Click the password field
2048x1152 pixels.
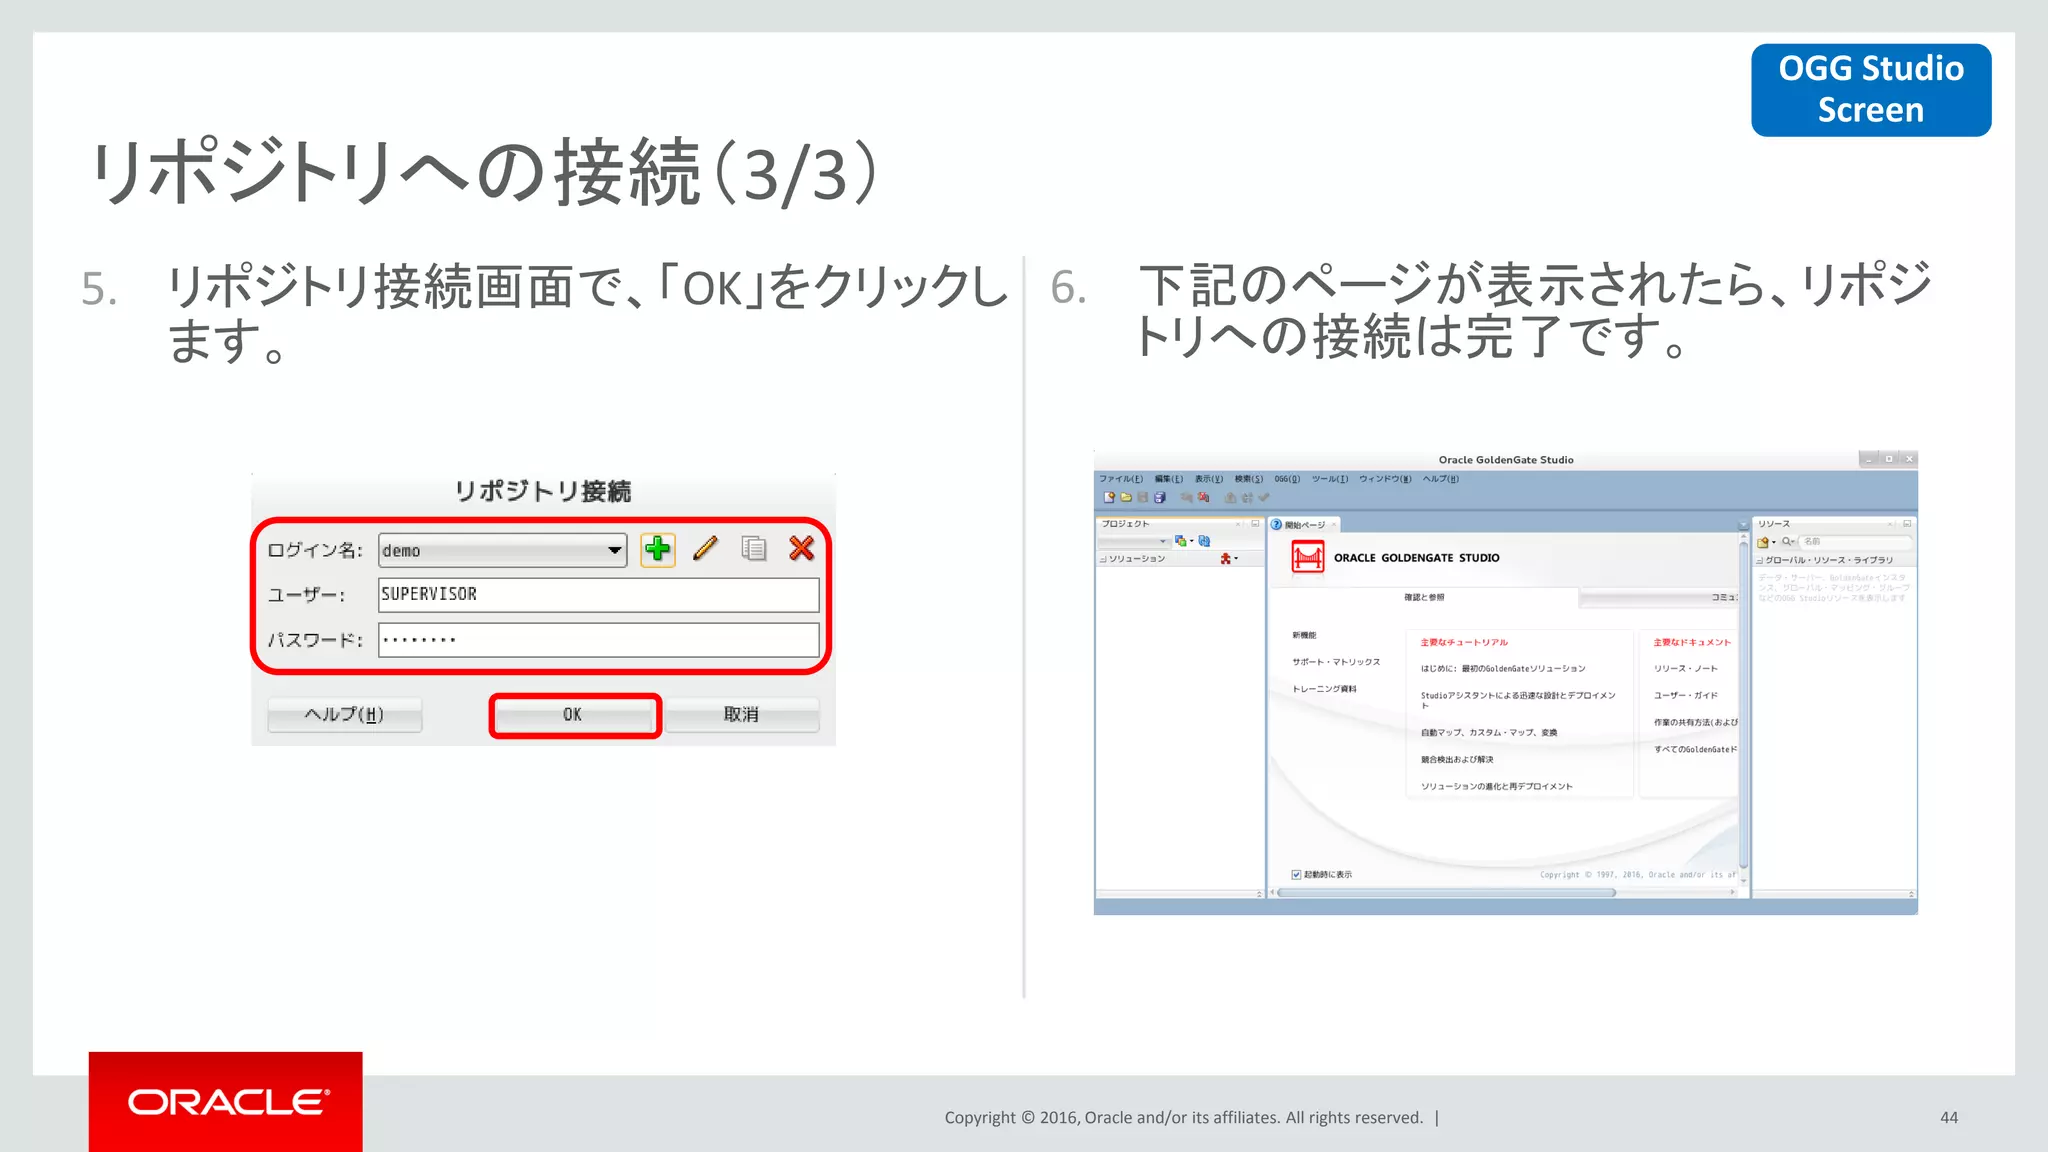598,639
